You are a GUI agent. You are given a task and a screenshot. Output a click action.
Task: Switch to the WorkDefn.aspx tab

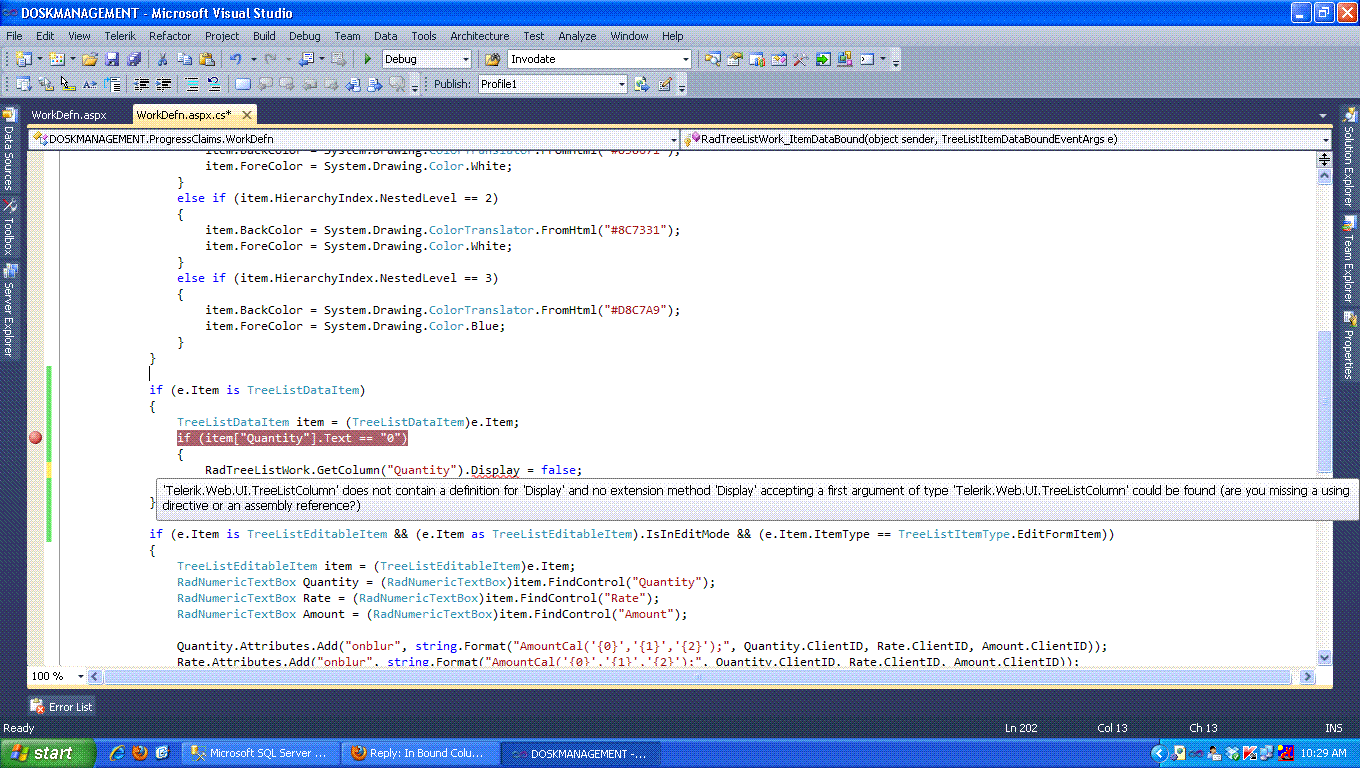click(68, 115)
